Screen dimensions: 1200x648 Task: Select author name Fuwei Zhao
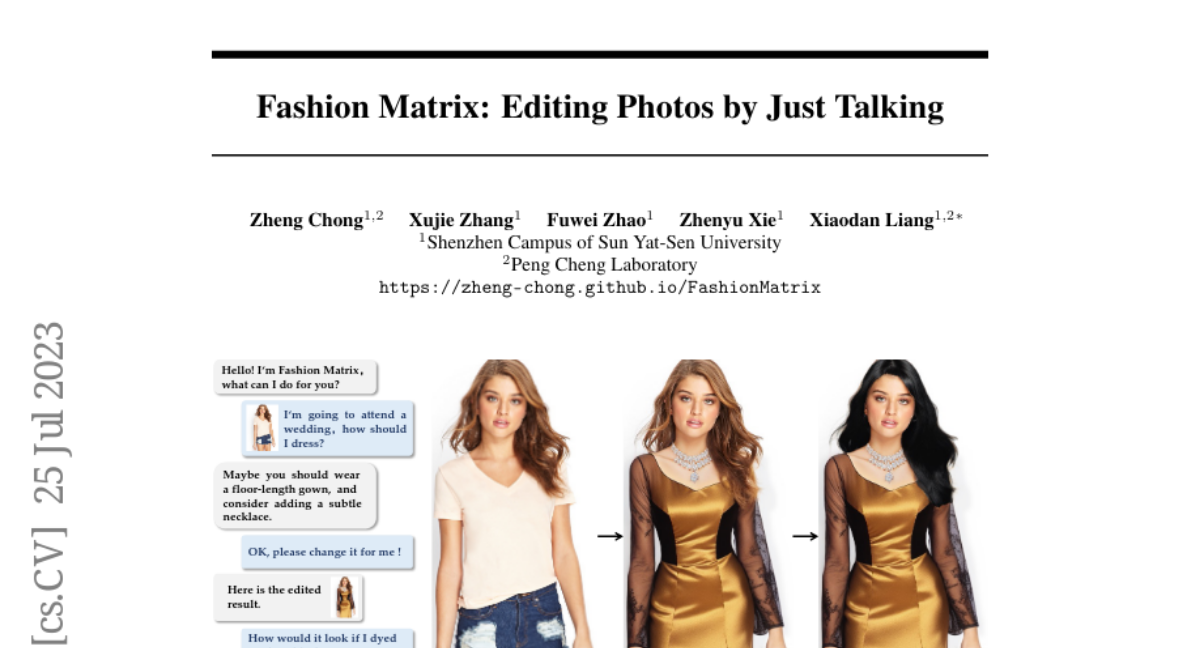(596, 221)
